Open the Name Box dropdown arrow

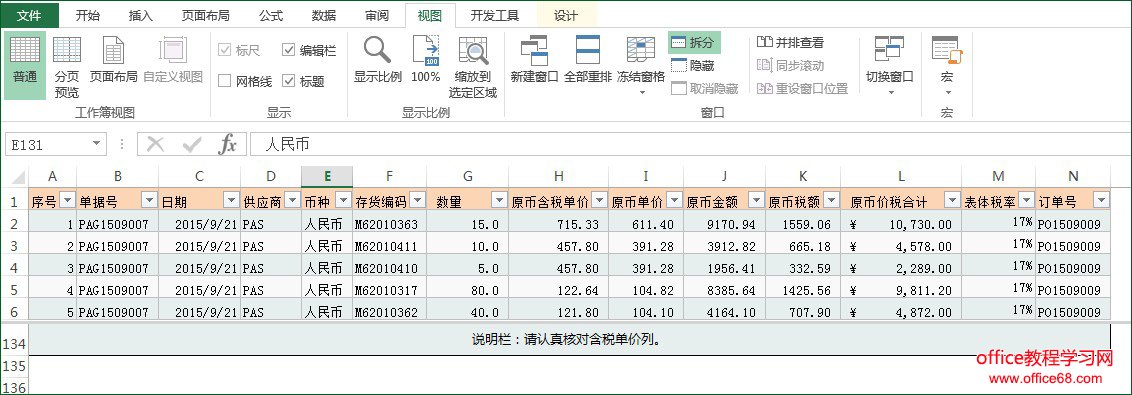pyautogui.click(x=97, y=144)
